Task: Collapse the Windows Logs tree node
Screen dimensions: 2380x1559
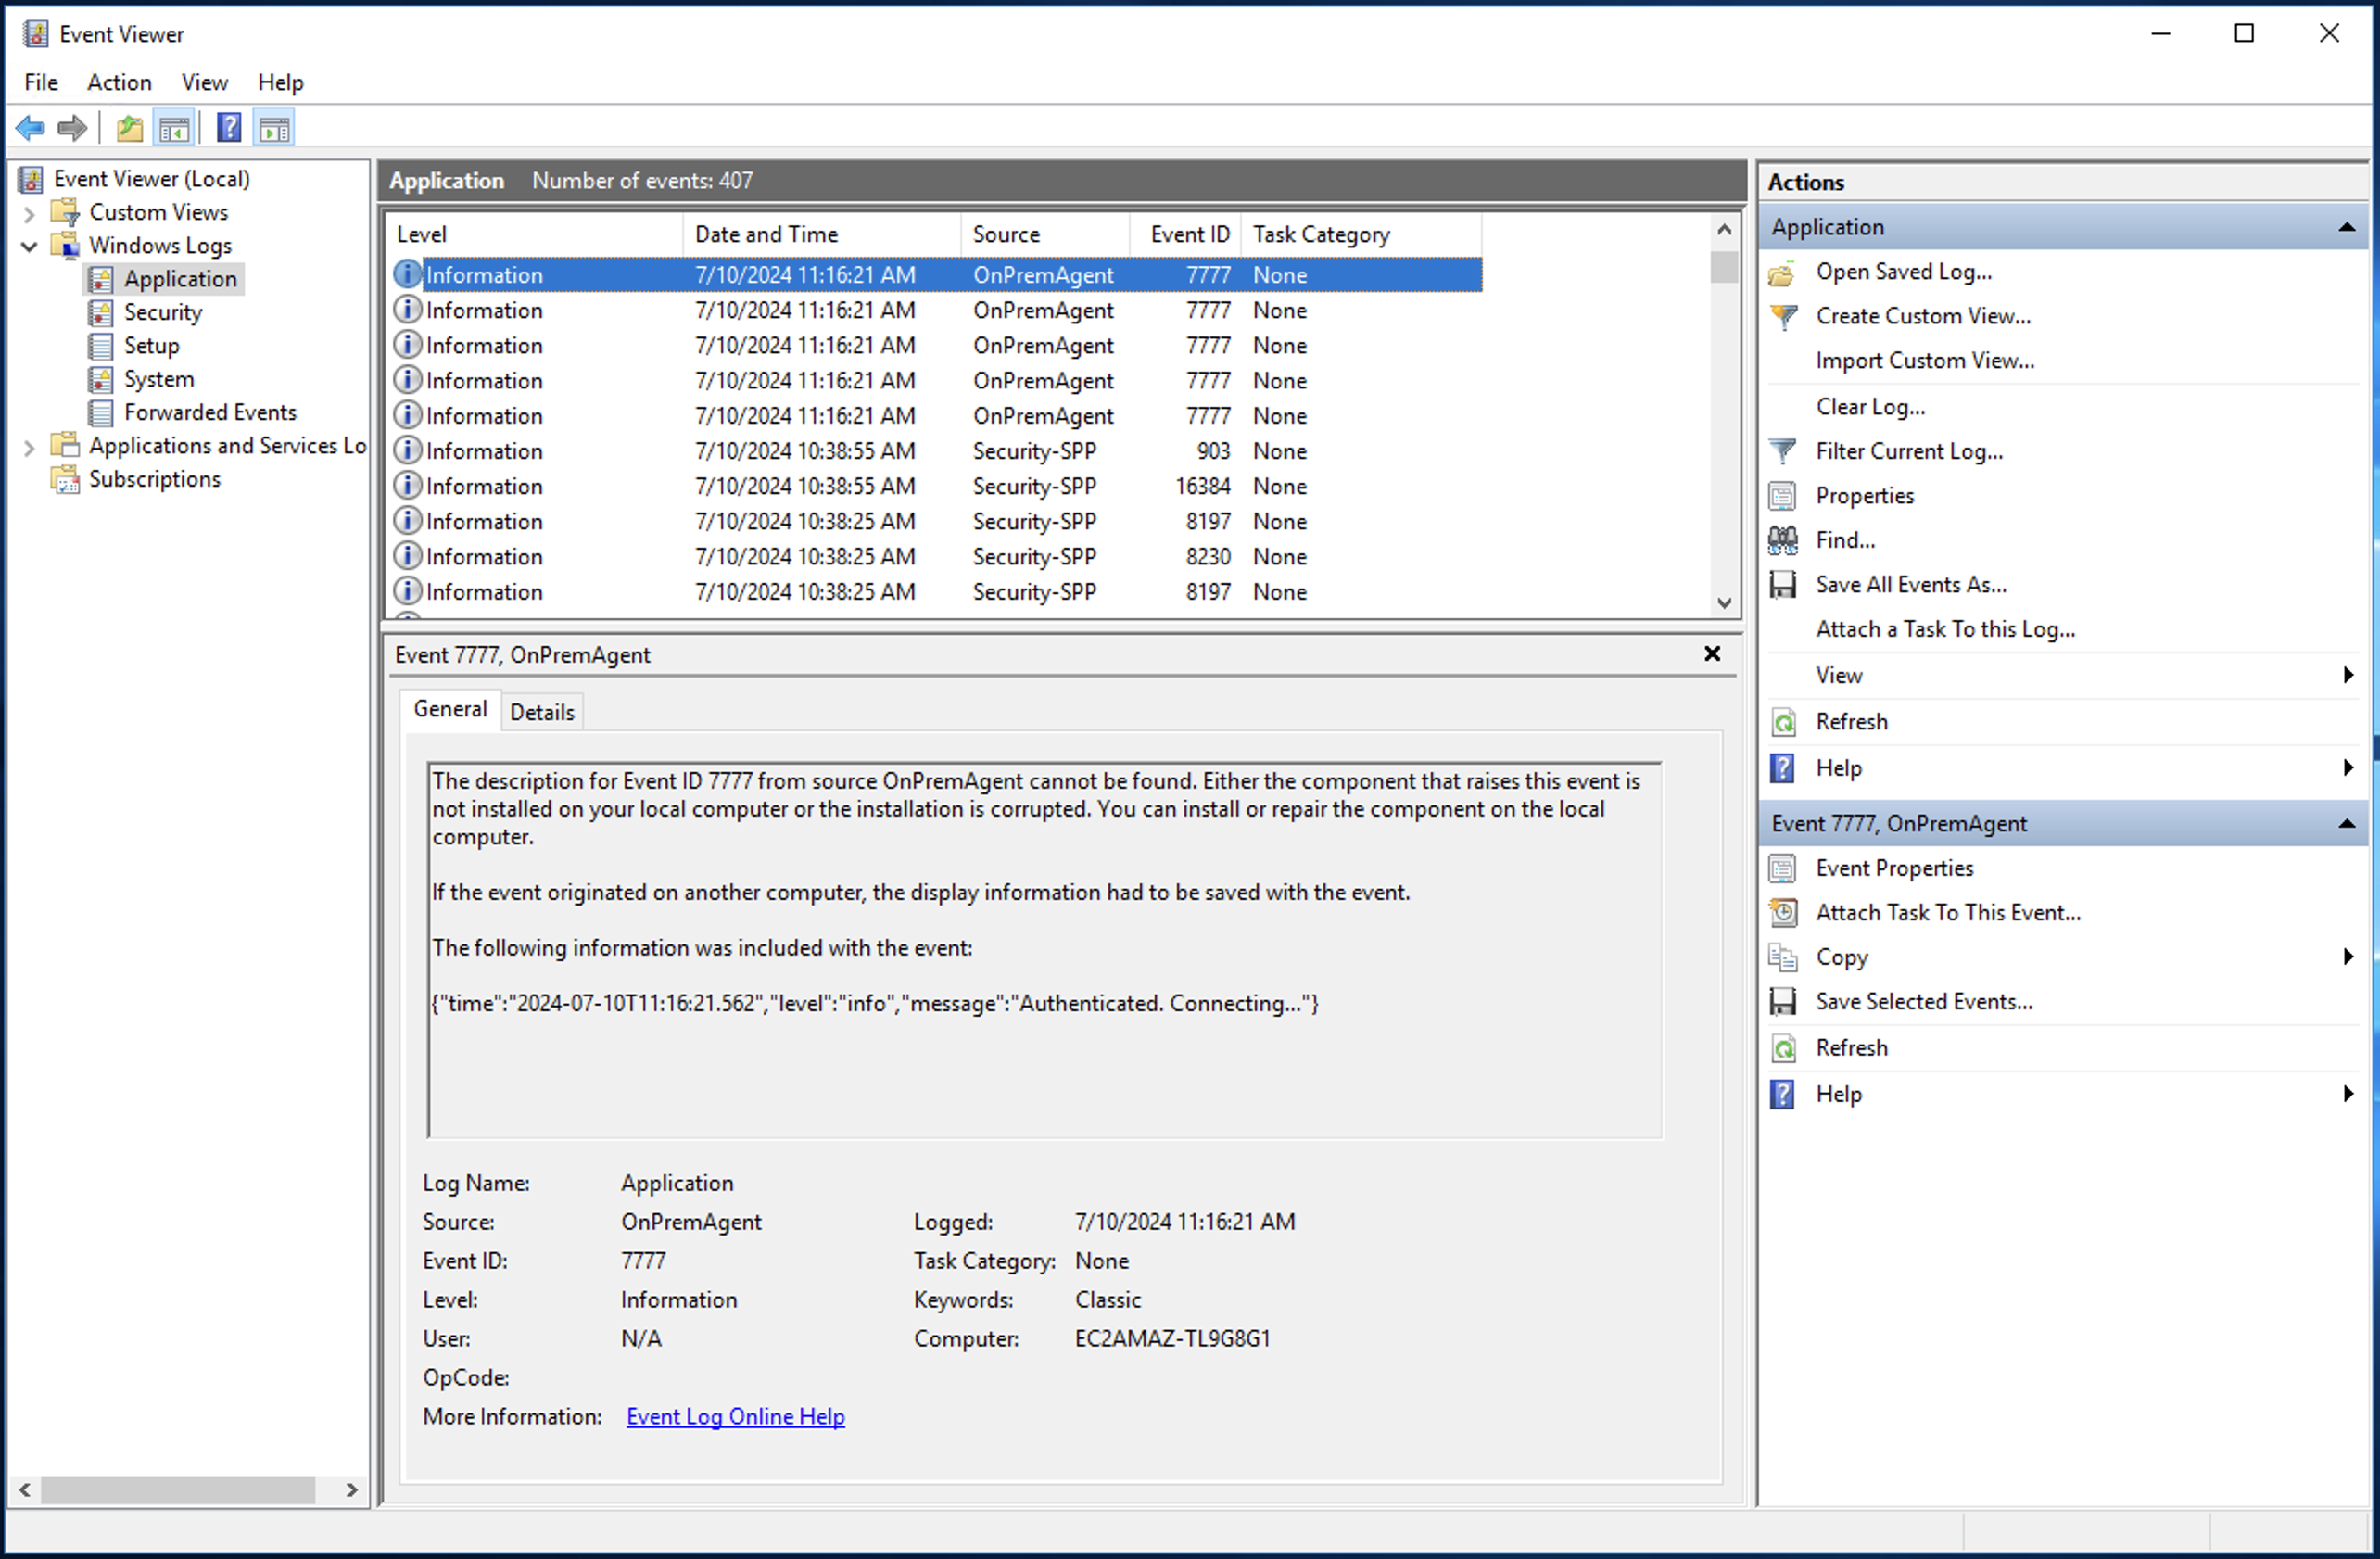Action: click(x=29, y=245)
